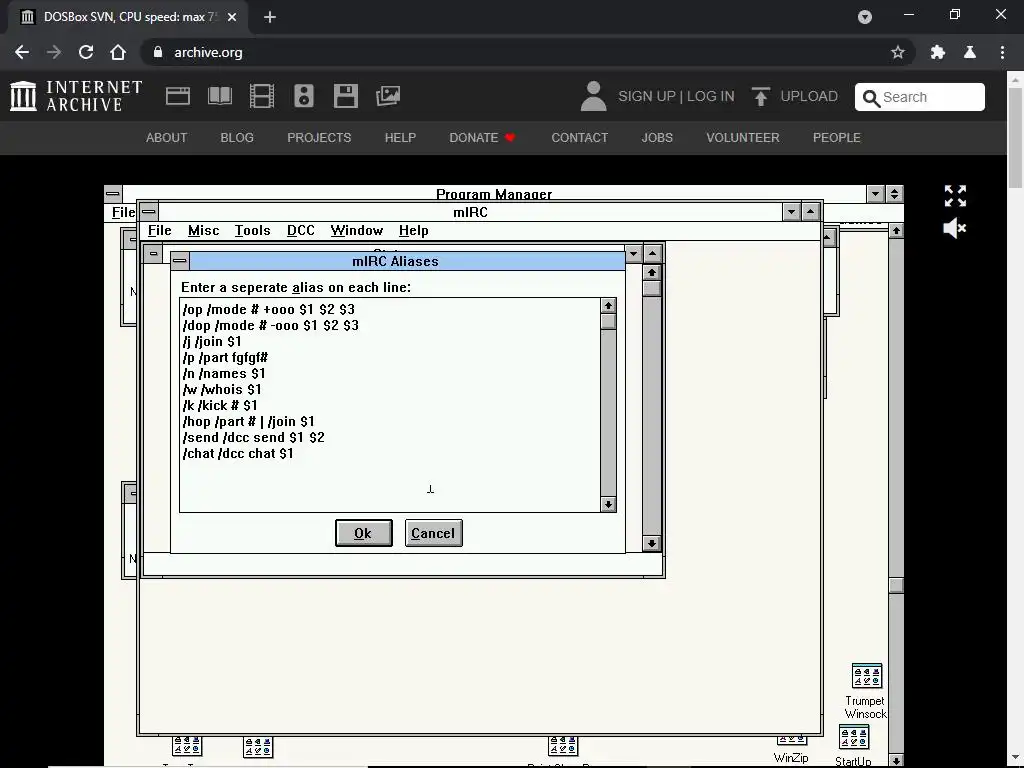Open CONTACT page link
The image size is (1024, 768).
[579, 138]
